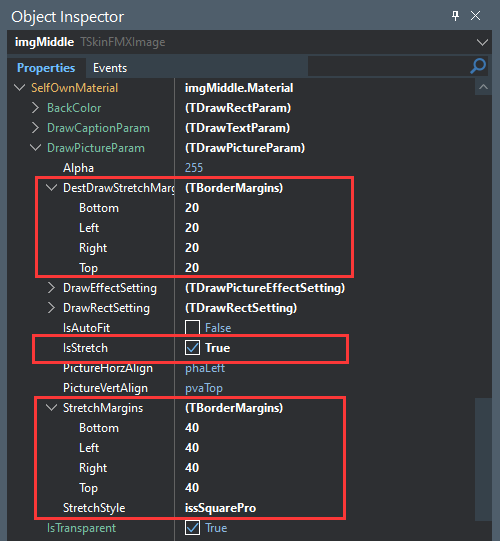Toggle the IsAutoFit checkbox
Viewport: 500px width, 541px height.
[192, 328]
